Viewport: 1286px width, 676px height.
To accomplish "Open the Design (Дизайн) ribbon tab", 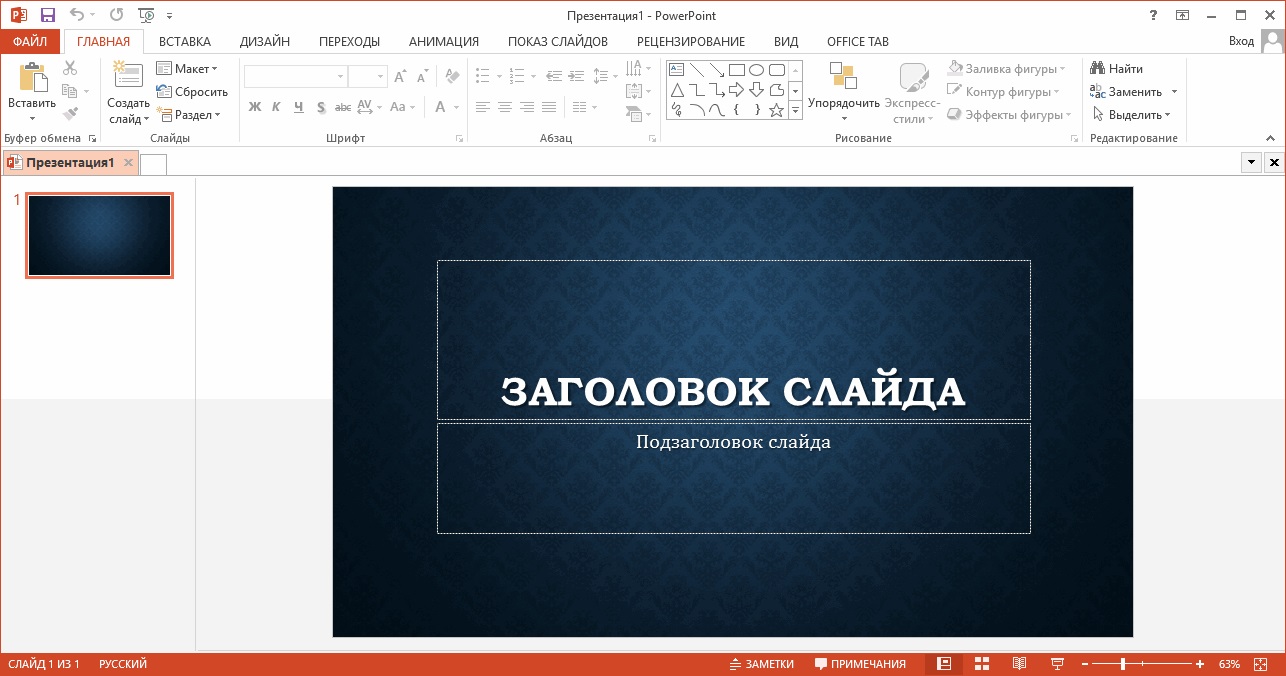I will [x=265, y=42].
